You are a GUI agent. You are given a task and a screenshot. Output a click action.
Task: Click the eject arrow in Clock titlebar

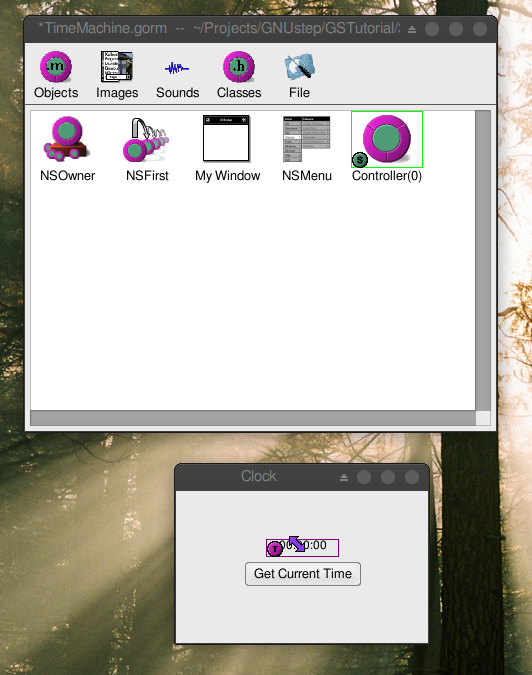(343, 477)
